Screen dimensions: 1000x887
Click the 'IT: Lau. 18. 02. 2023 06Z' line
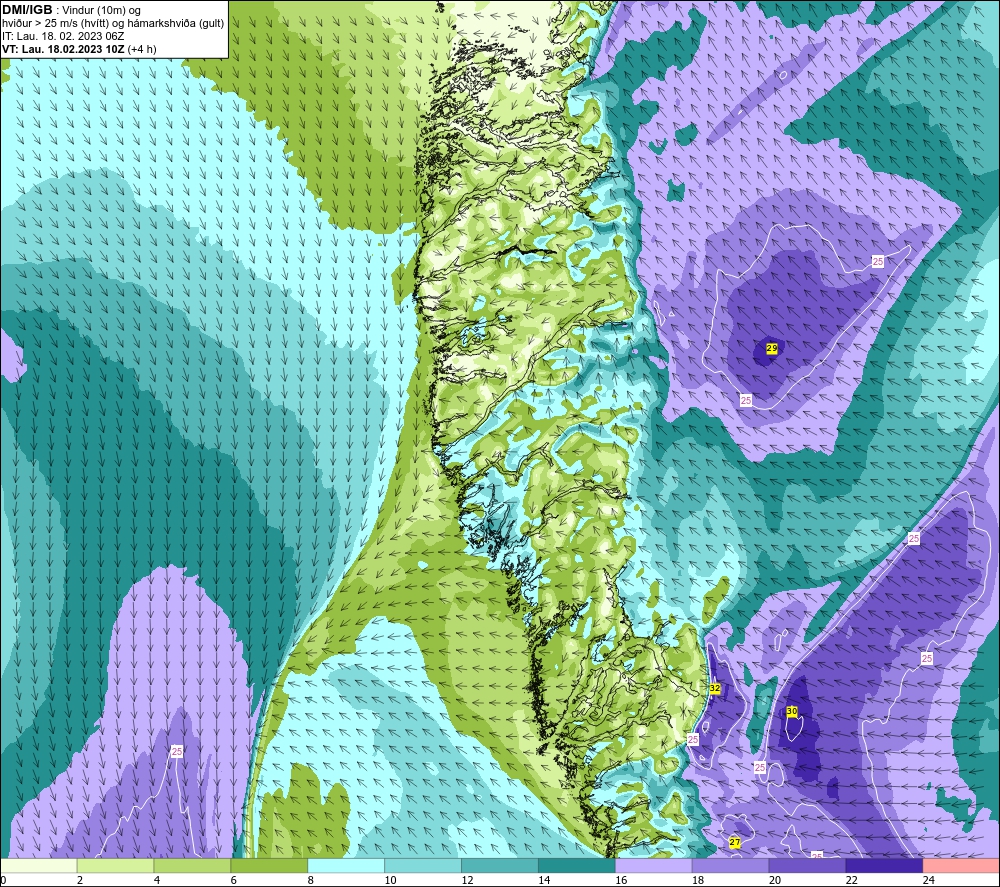point(63,36)
